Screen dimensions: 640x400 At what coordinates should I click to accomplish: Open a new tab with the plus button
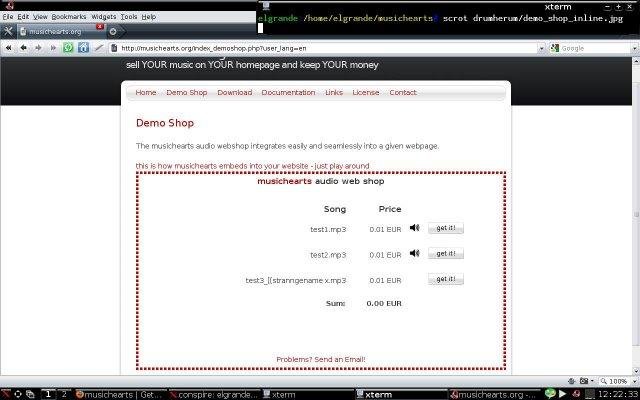point(113,31)
